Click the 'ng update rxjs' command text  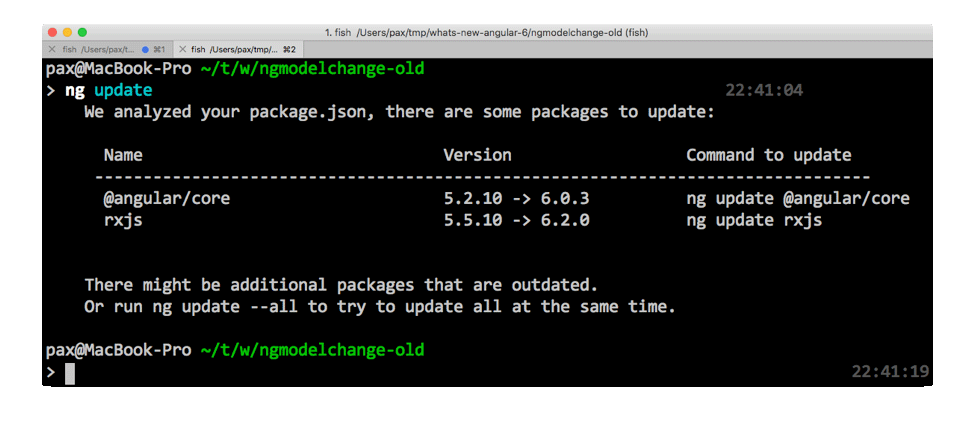[x=754, y=220]
